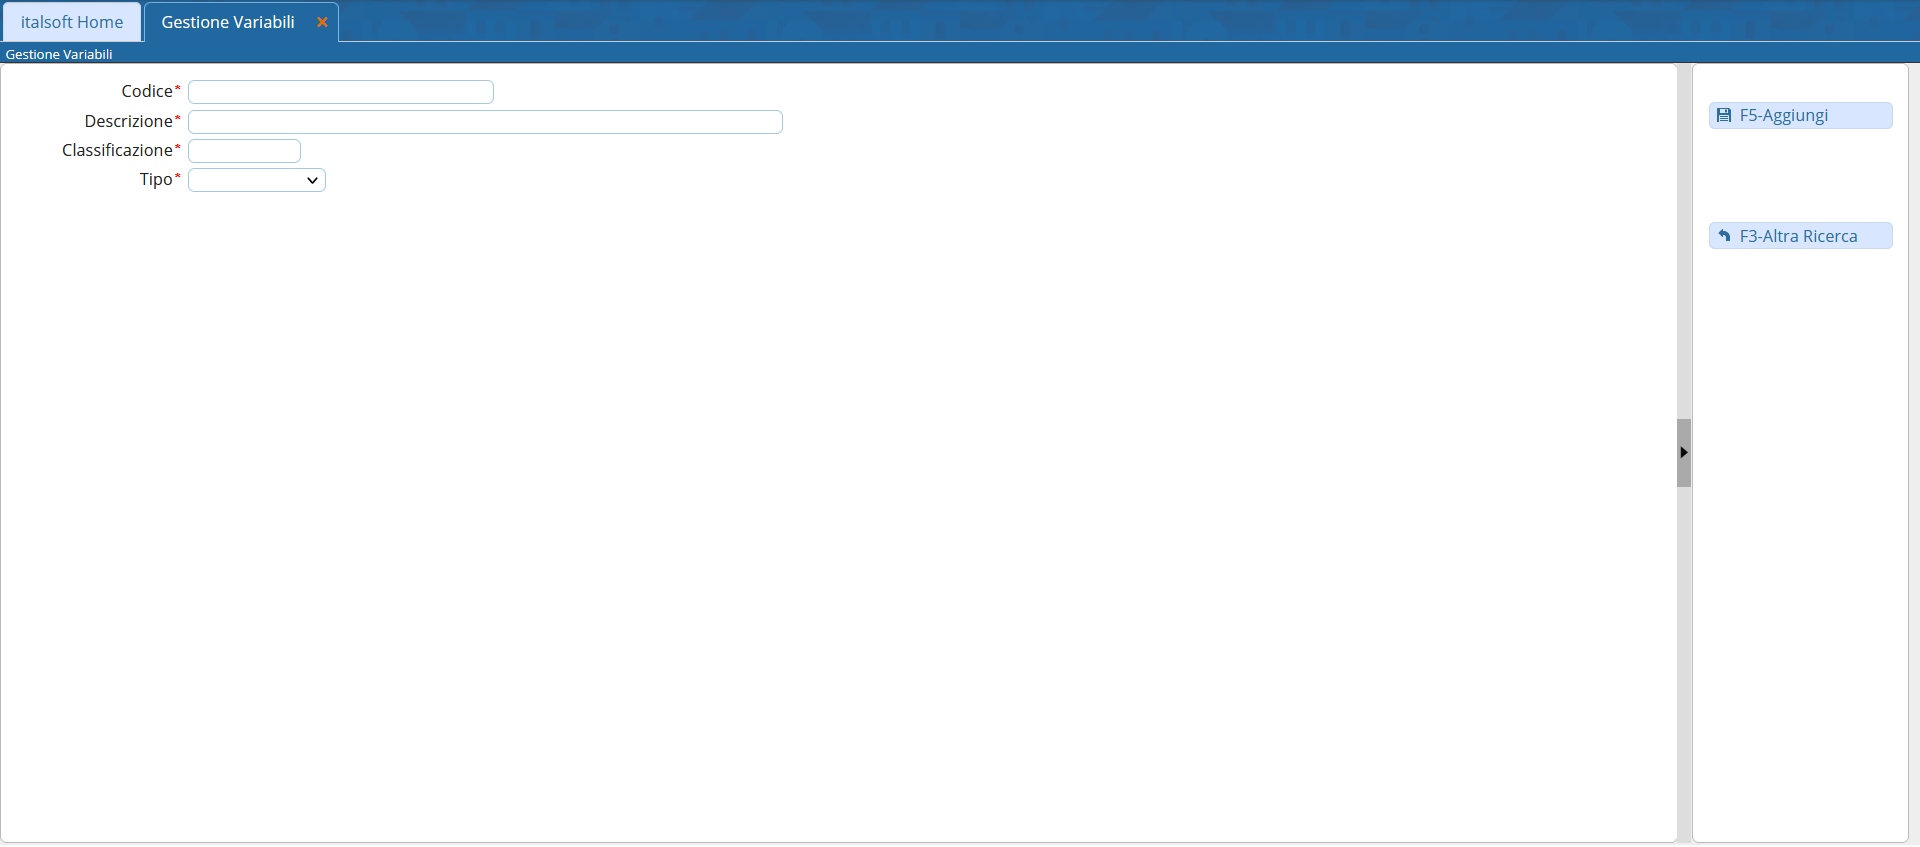Focus the Classificazione input box

tap(244, 151)
